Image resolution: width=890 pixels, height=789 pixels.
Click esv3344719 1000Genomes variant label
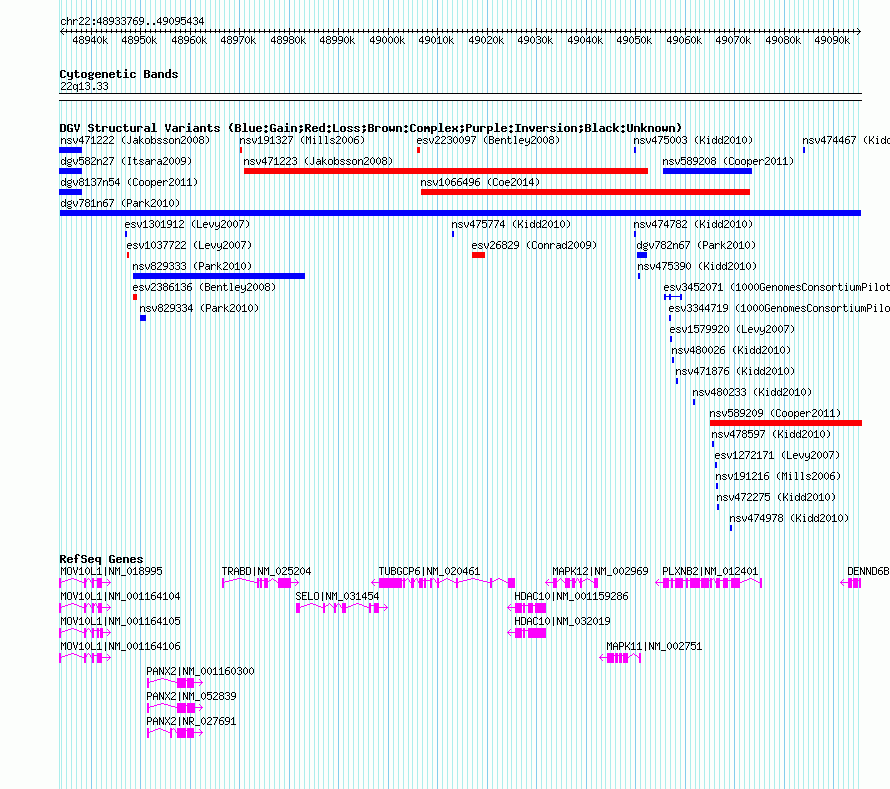tap(779, 308)
